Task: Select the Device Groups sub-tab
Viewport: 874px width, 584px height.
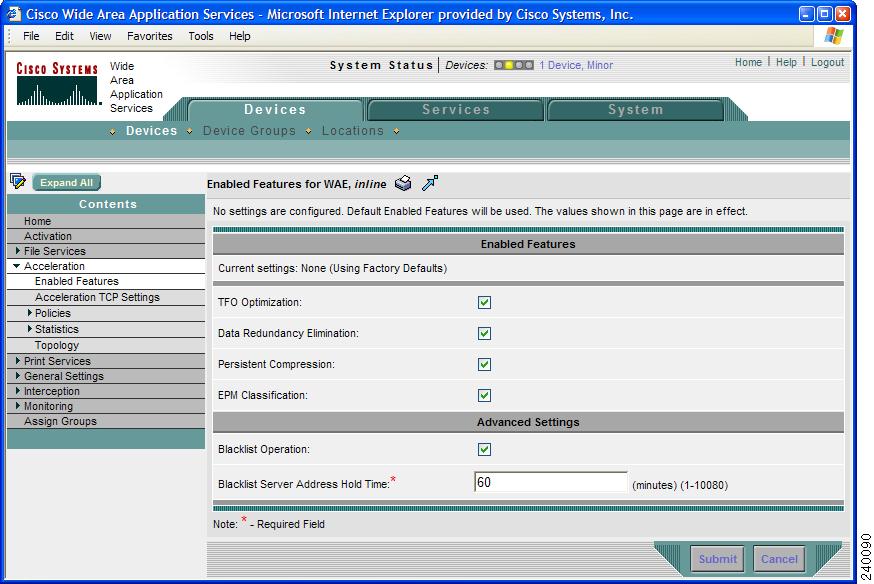Action: 249,131
